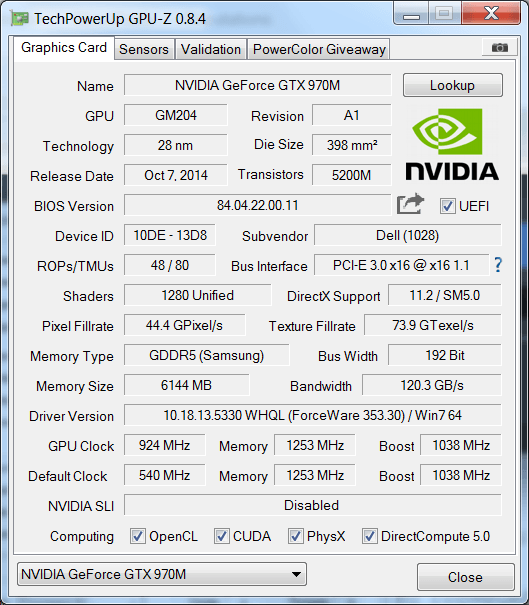Click the NVIDIA logo image
Viewport: 529px width, 605px height.
(451, 144)
